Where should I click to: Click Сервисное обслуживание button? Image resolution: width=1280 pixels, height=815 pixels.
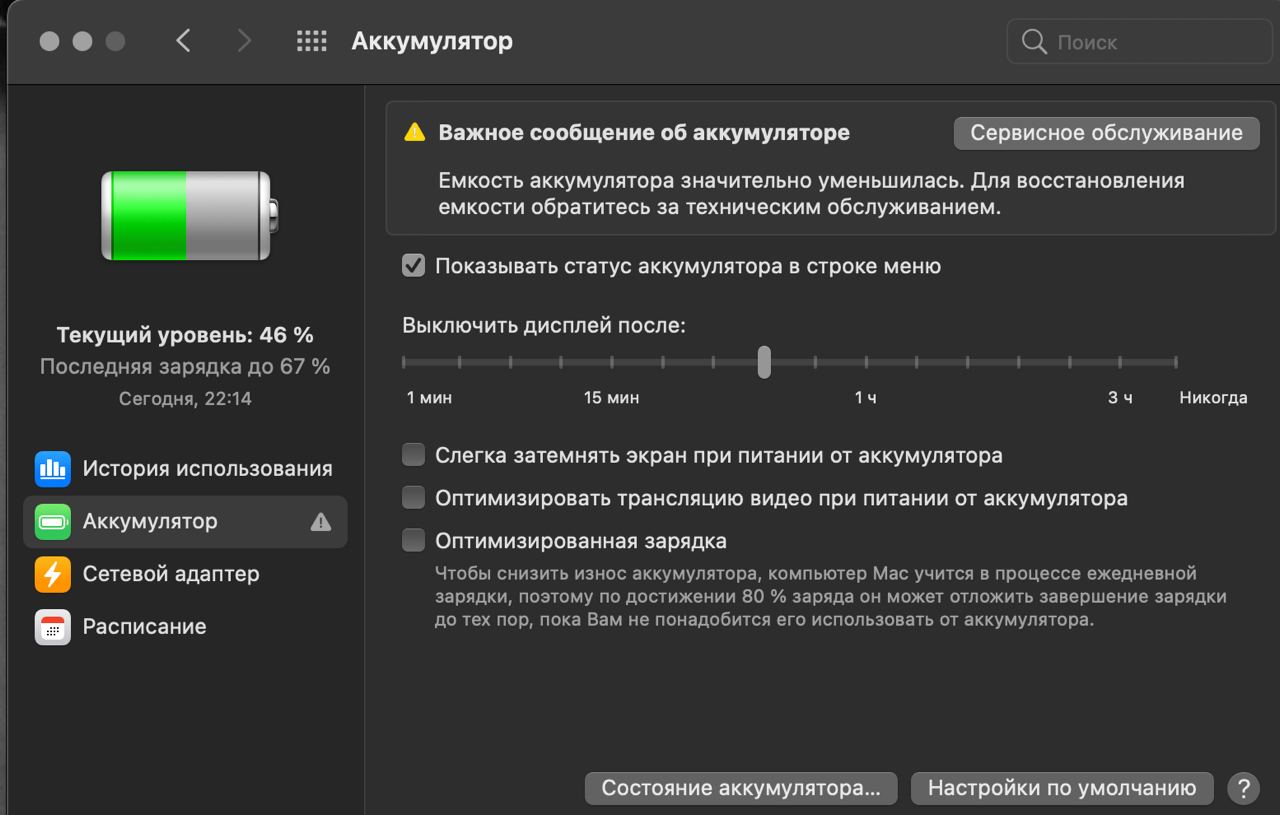(x=1106, y=133)
